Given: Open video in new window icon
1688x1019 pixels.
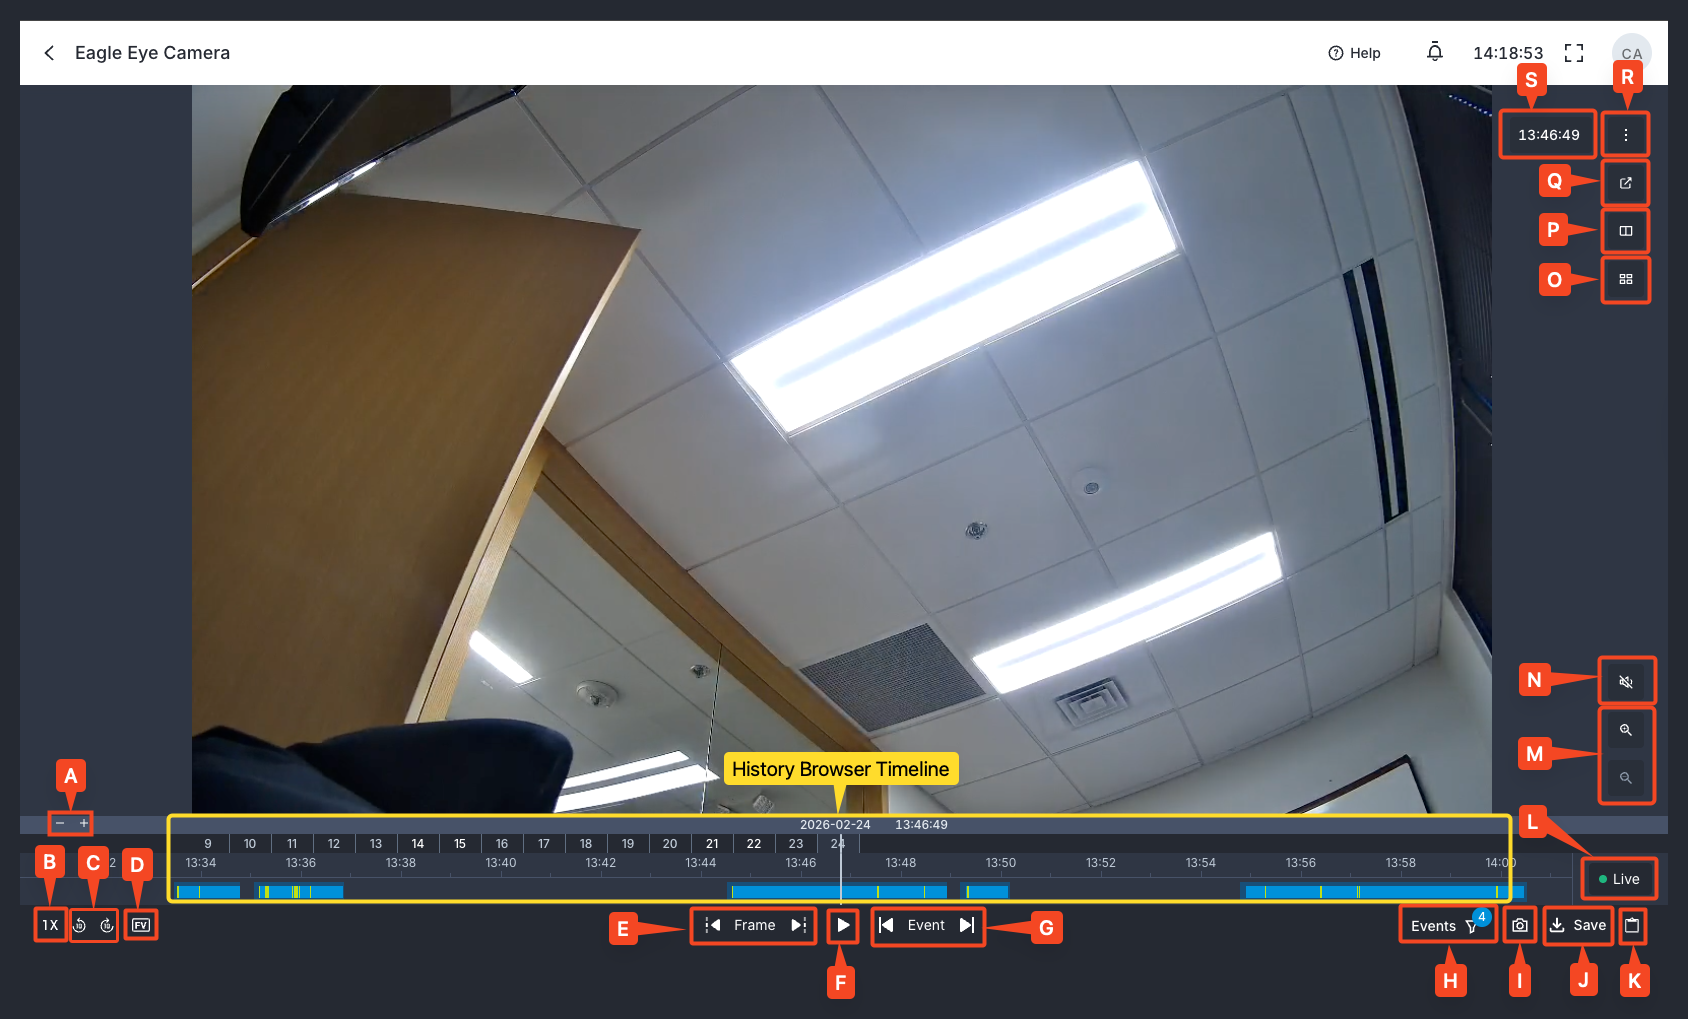Looking at the screenshot, I should [1626, 183].
